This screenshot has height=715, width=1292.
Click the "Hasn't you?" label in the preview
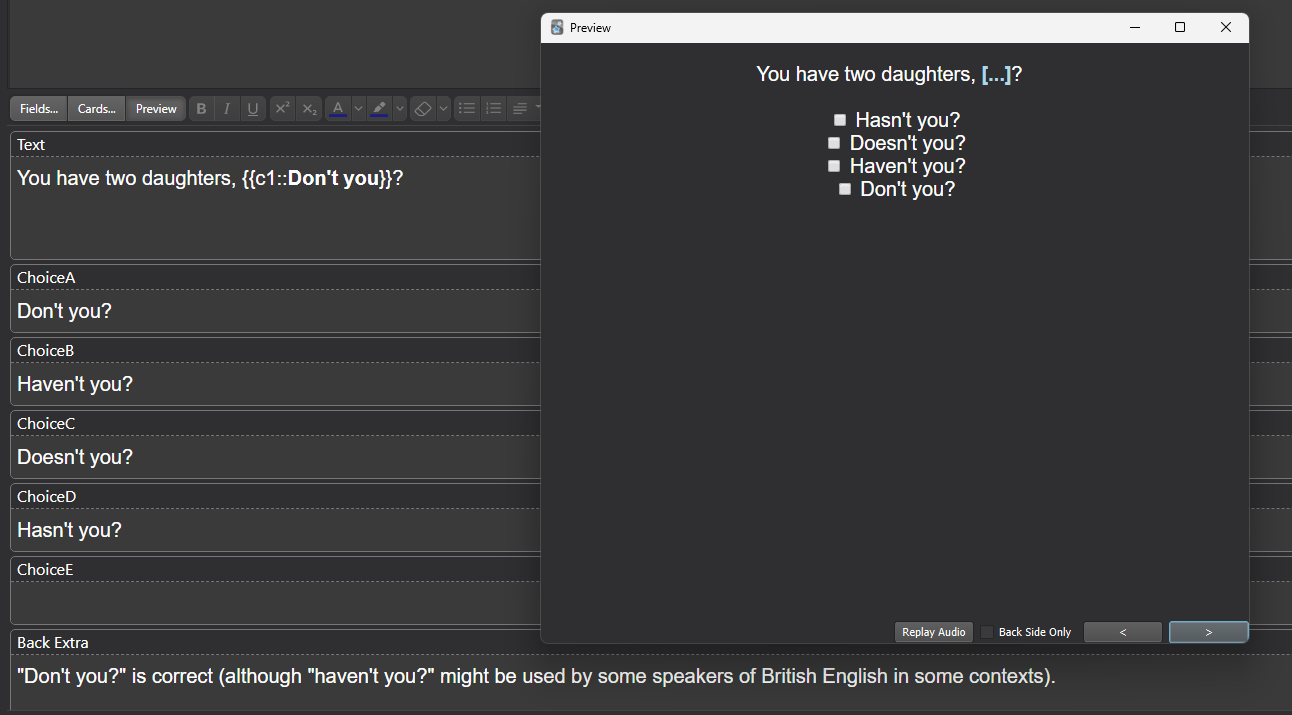pyautogui.click(x=908, y=120)
